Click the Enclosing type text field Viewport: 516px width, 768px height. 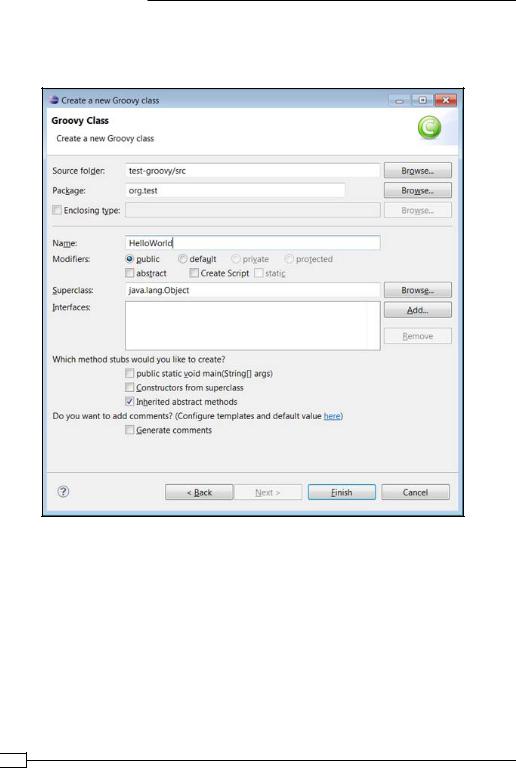tap(253, 210)
